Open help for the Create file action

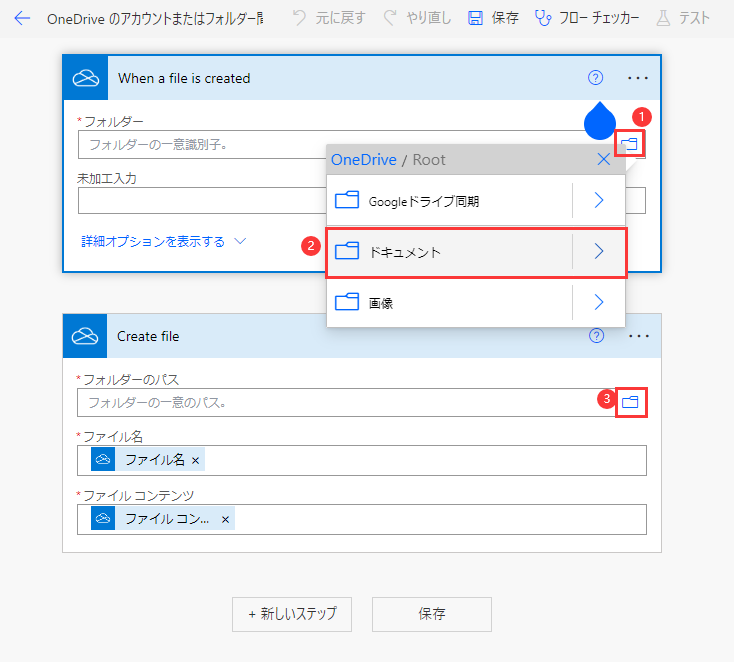pyautogui.click(x=596, y=335)
